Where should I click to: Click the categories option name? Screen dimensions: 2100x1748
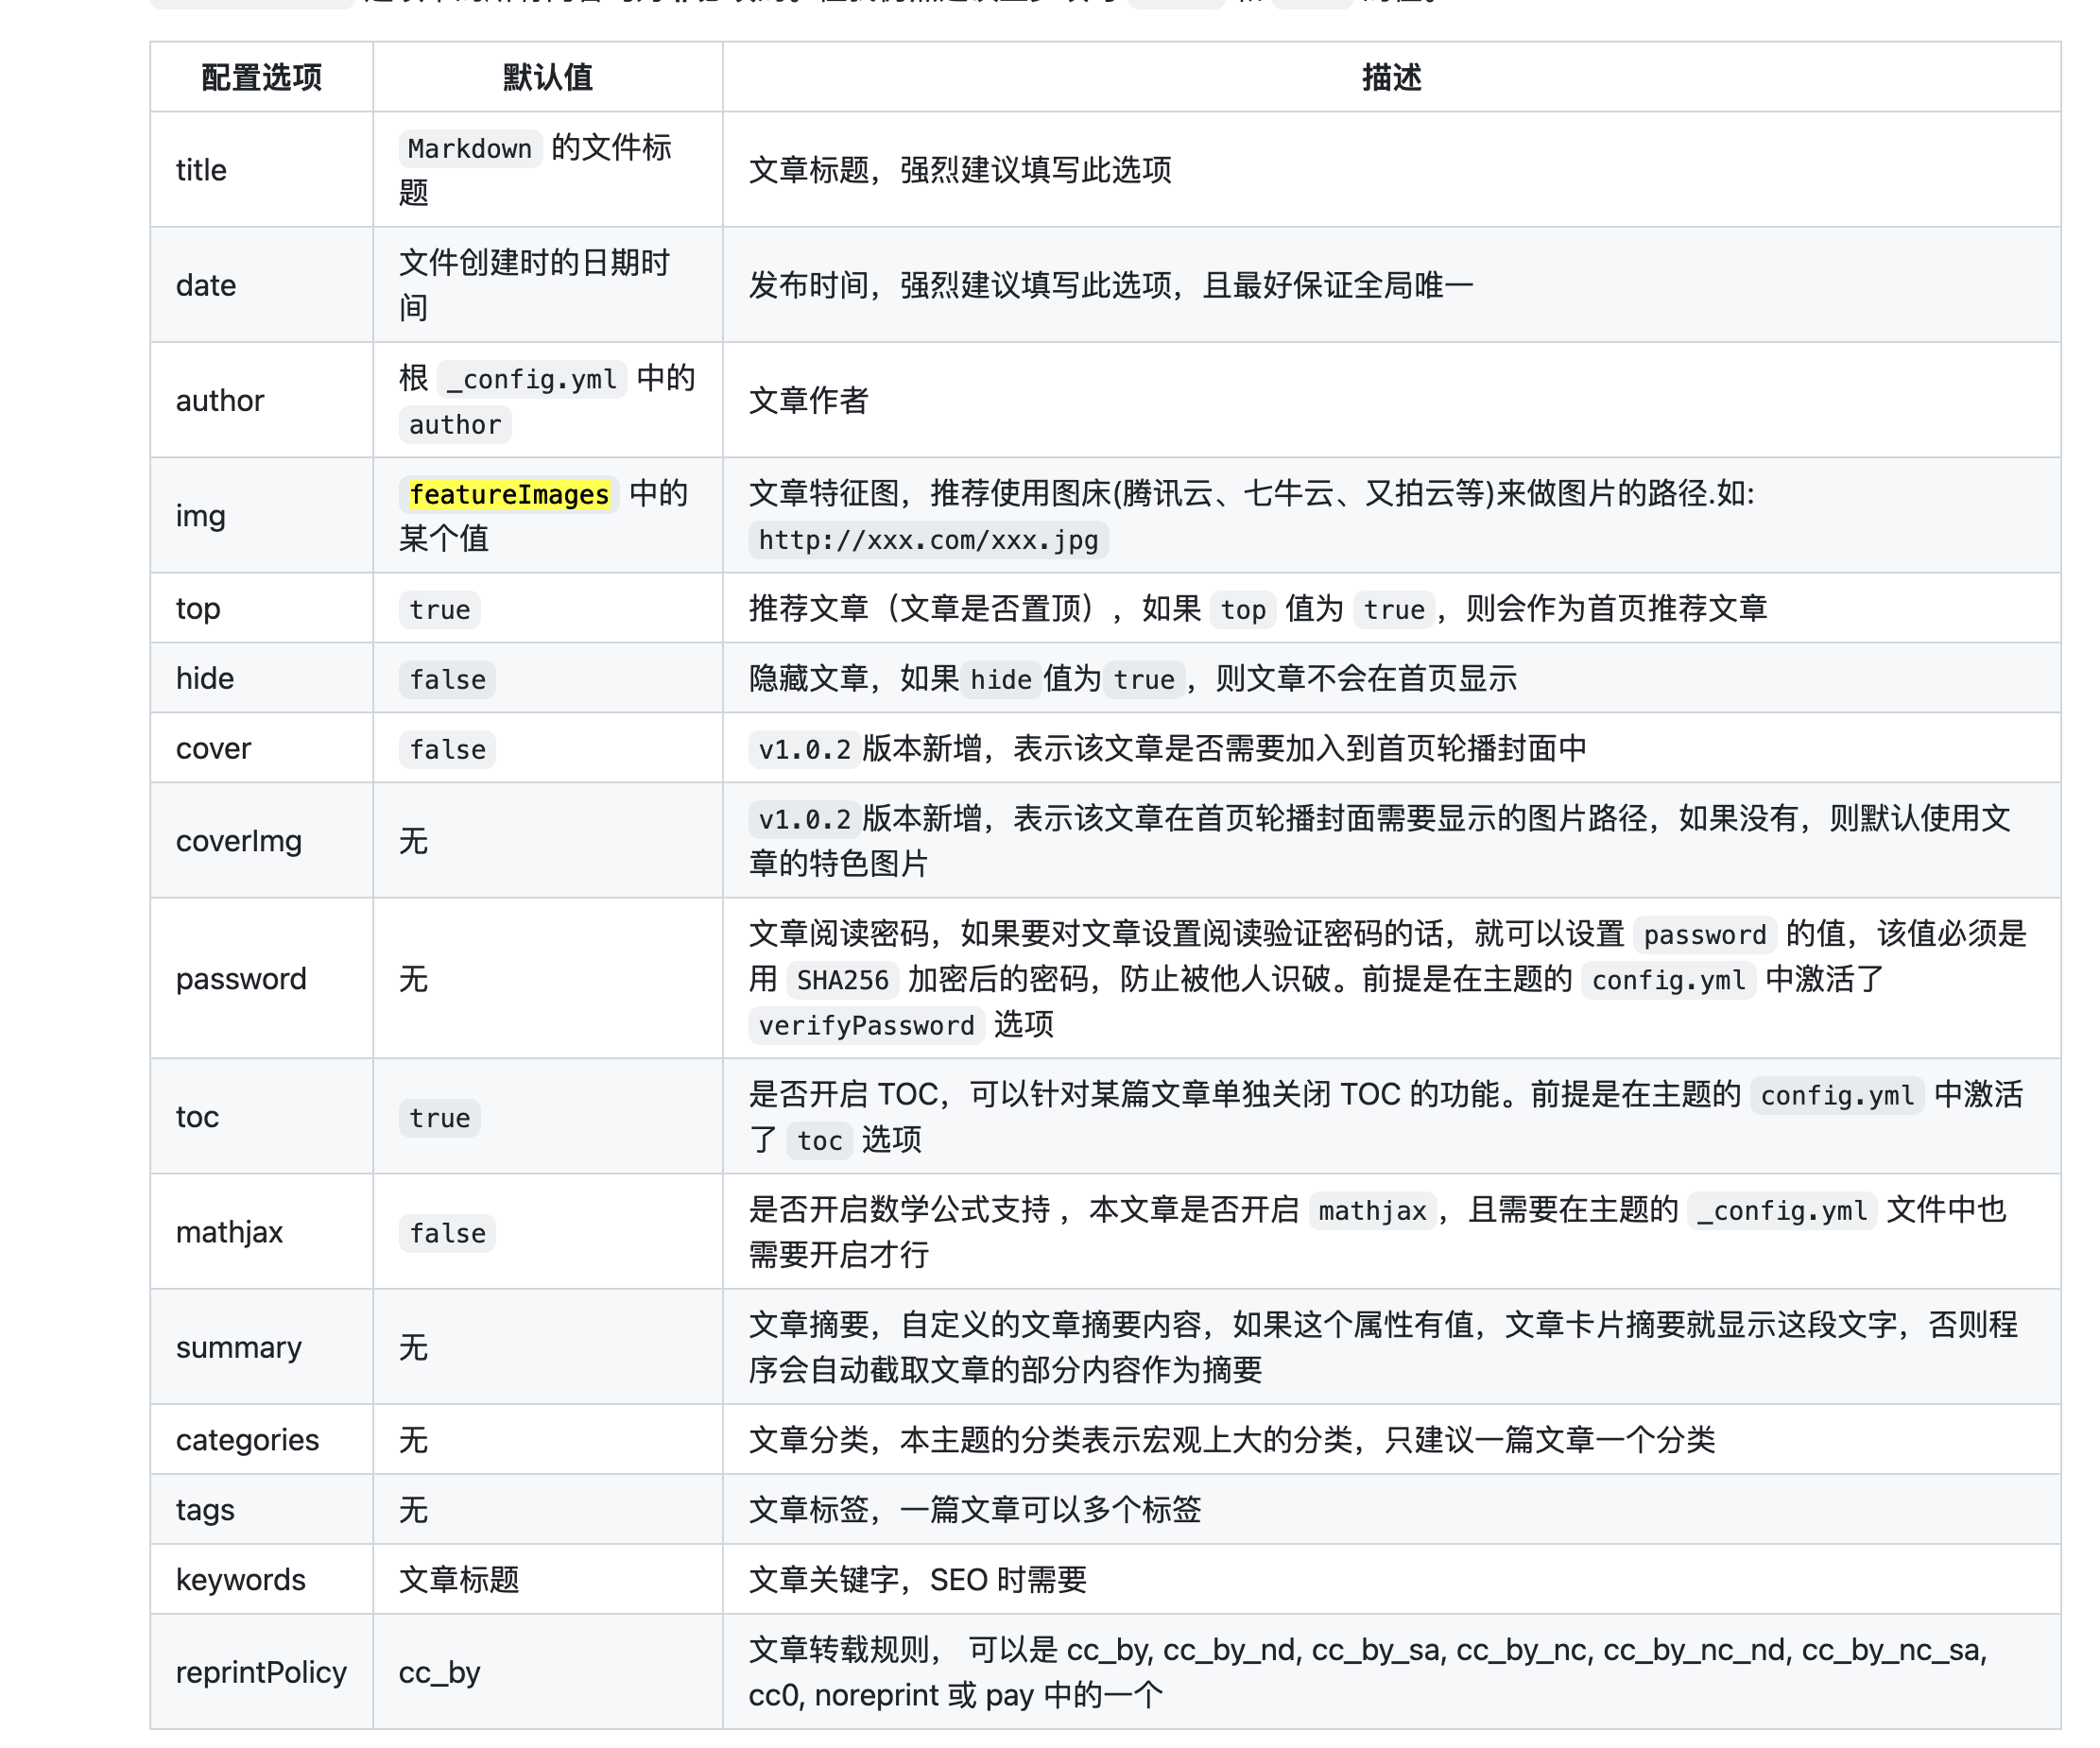(x=247, y=1439)
